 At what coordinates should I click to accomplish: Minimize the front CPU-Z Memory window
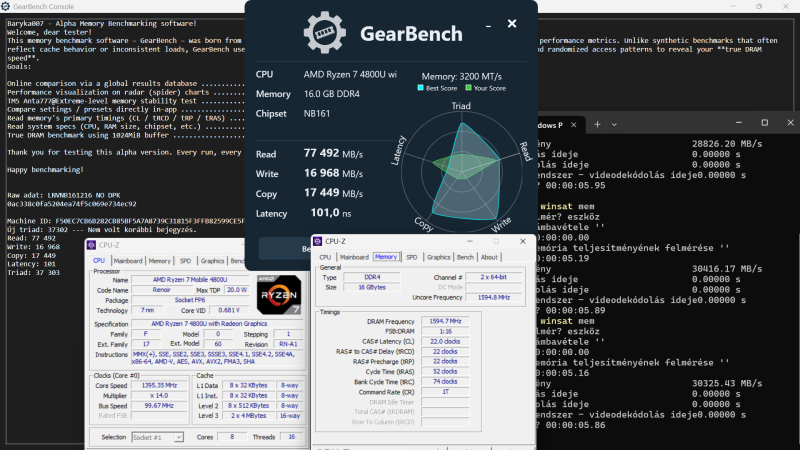tap(470, 241)
